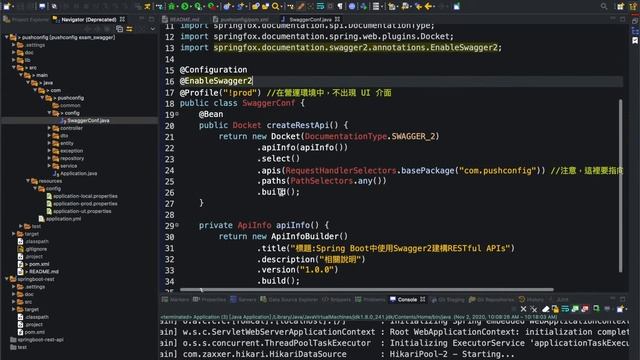This screenshot has width=640, height=360.
Task: Switch to README.md editor tab
Action: [180, 19]
